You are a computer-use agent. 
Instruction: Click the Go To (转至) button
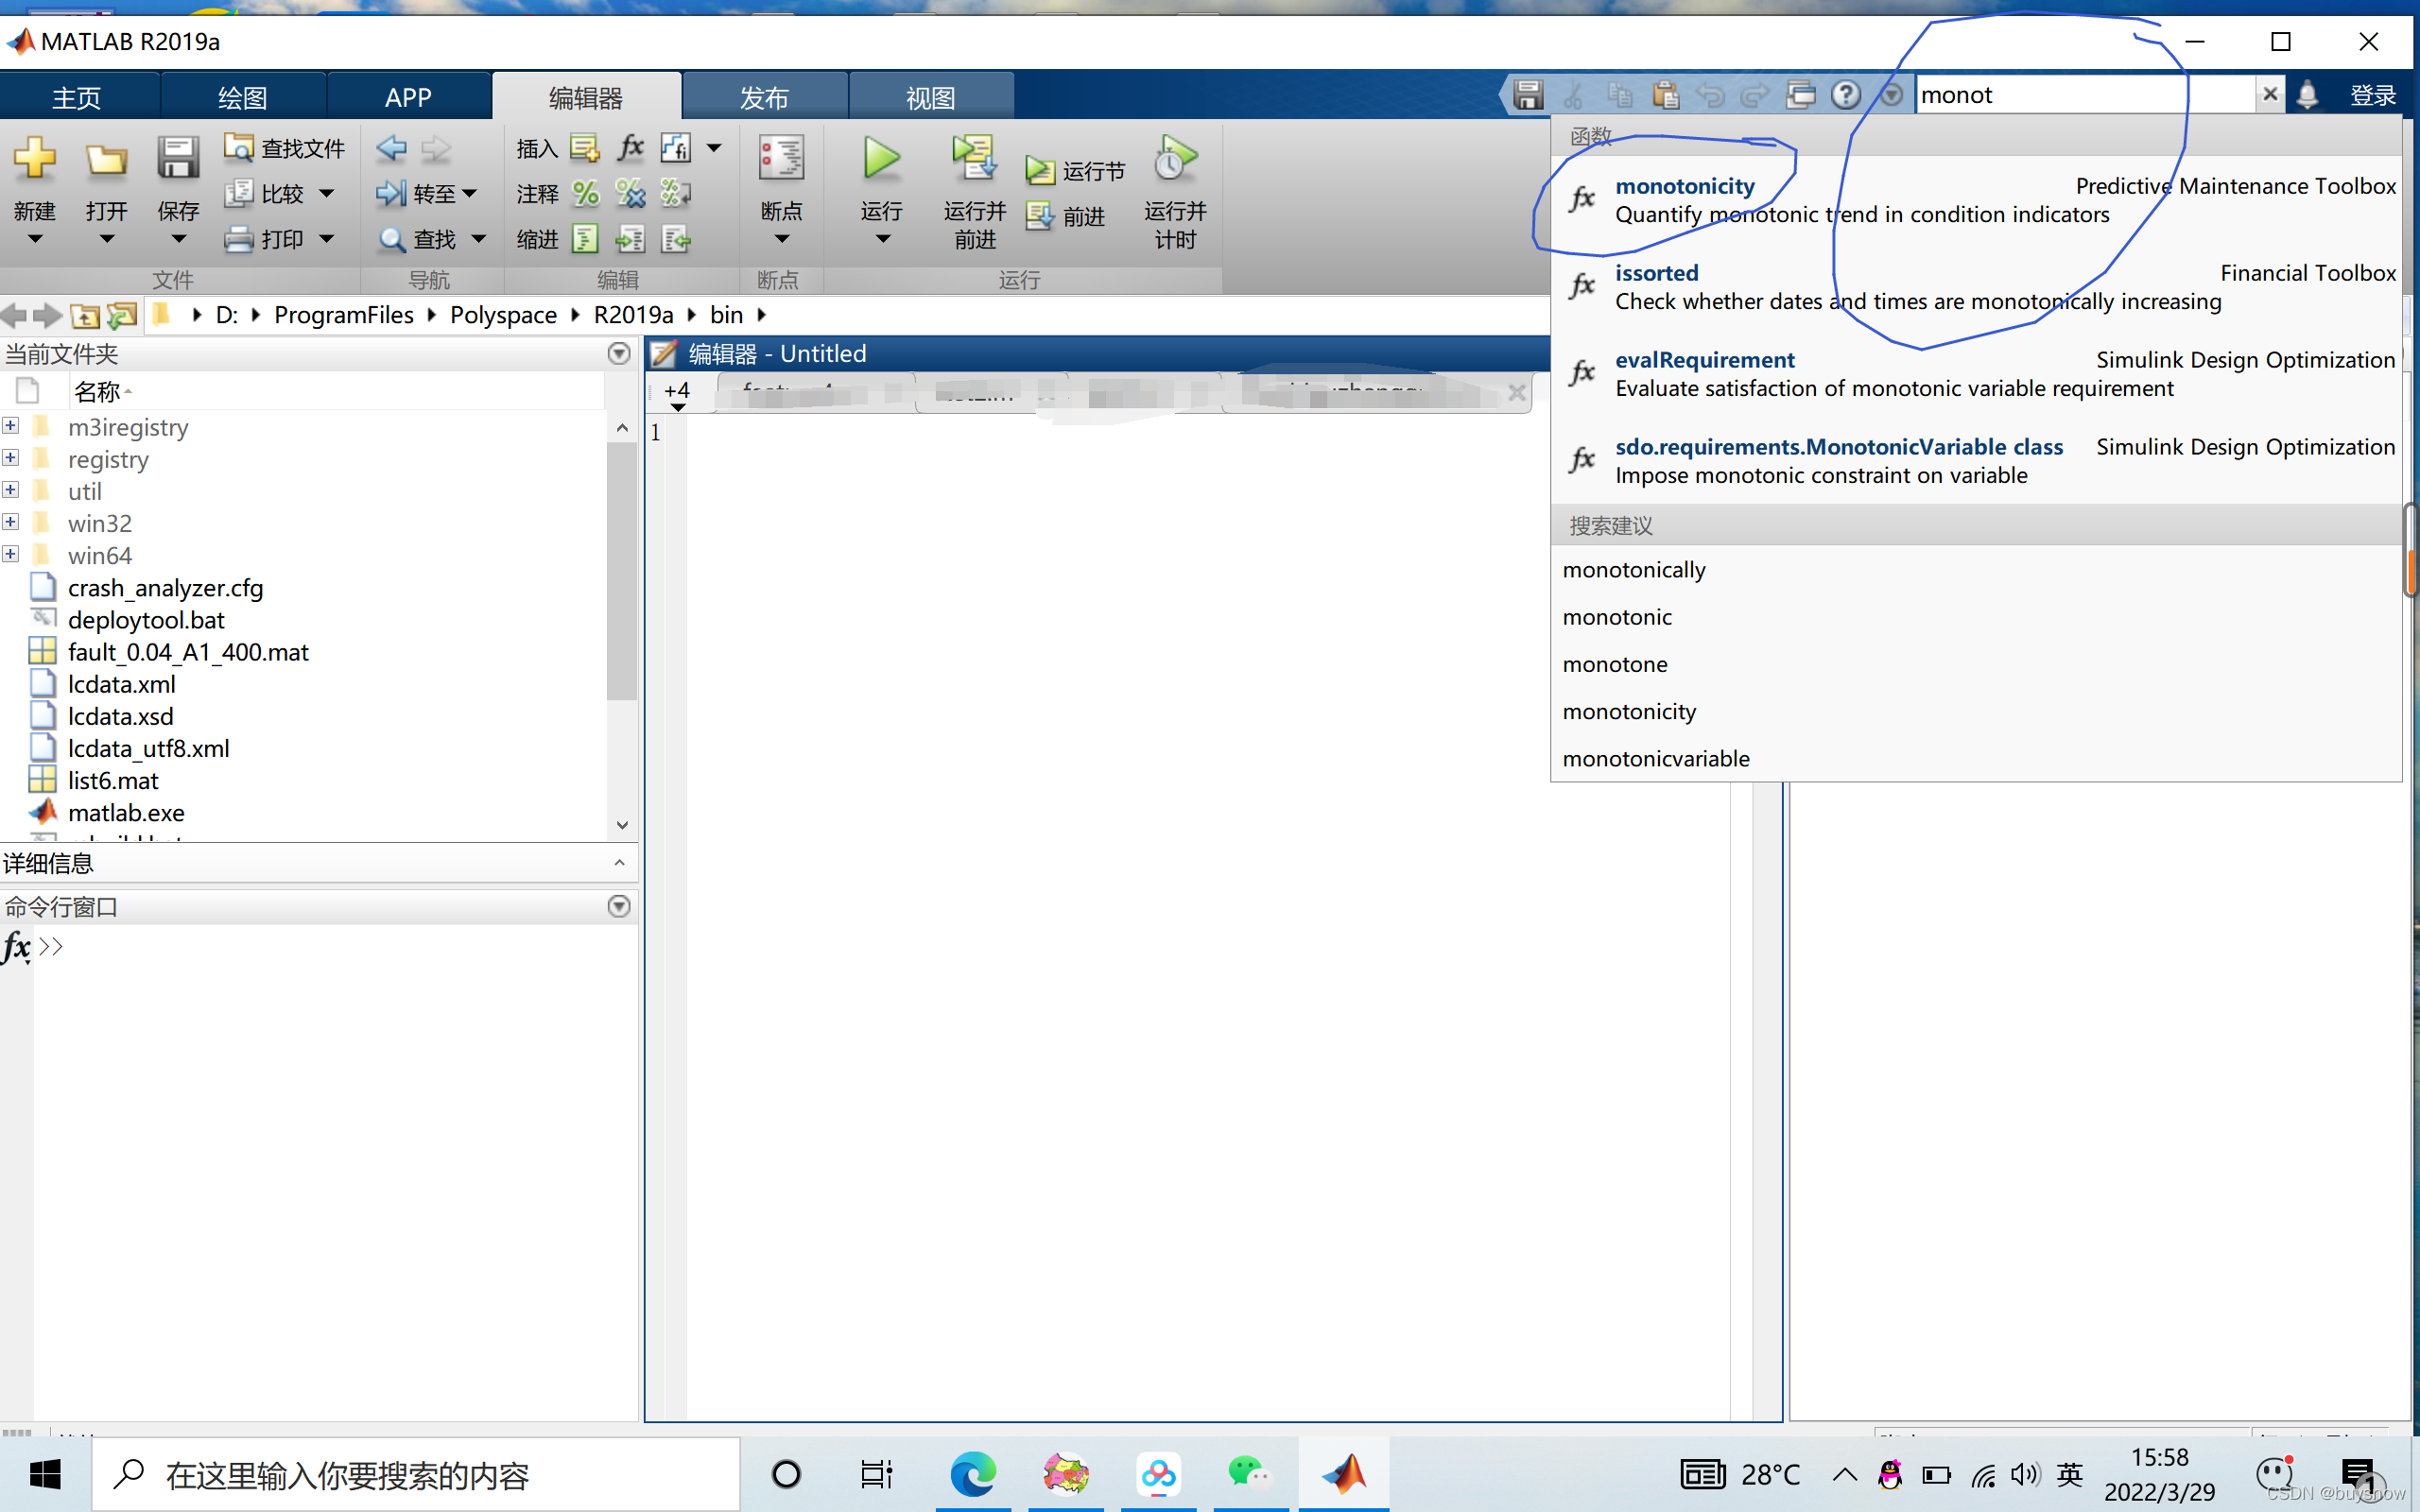tap(426, 193)
